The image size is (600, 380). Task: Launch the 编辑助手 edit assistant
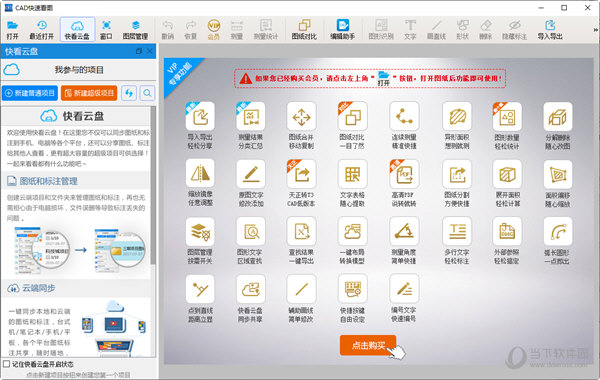[342, 30]
